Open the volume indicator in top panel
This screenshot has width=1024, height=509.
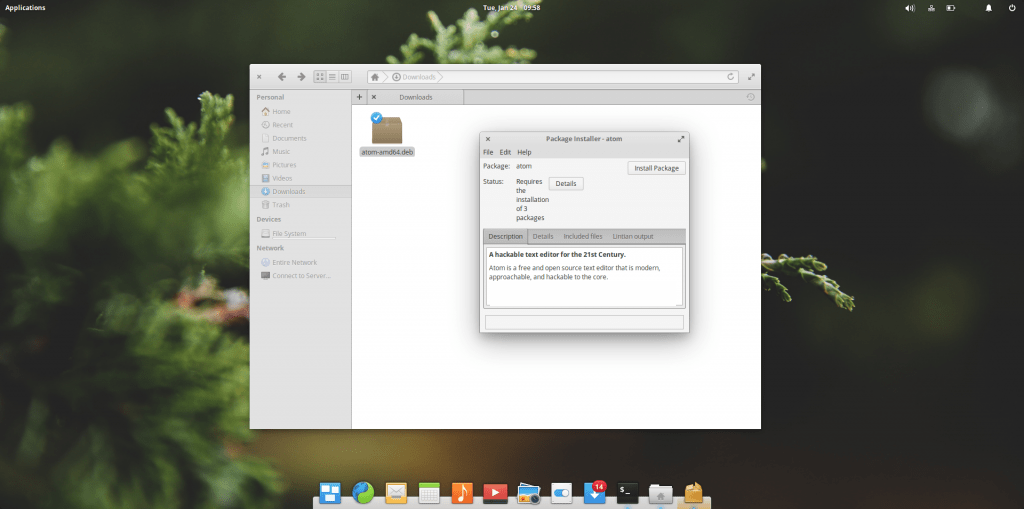(x=910, y=8)
